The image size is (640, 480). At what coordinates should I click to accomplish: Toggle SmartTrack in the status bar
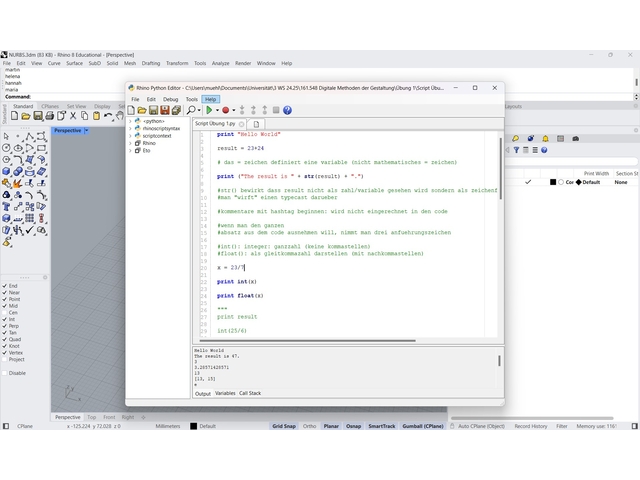[x=382, y=426]
